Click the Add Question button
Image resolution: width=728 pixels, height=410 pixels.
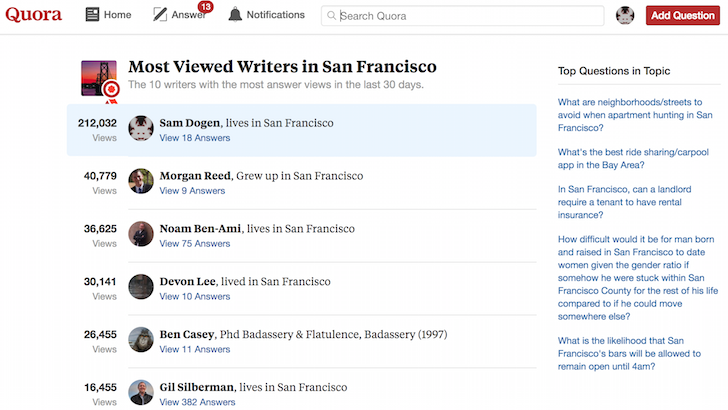[x=682, y=15]
